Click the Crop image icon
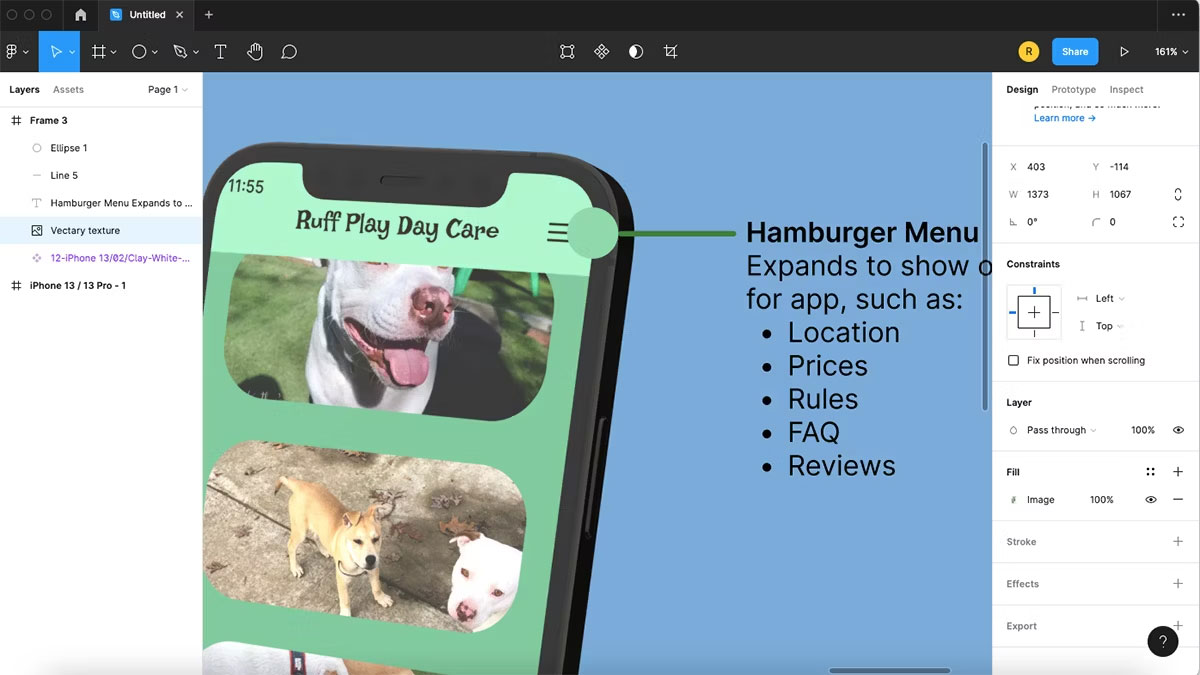Screen dimensions: 1200x675 pyautogui.click(x=670, y=51)
